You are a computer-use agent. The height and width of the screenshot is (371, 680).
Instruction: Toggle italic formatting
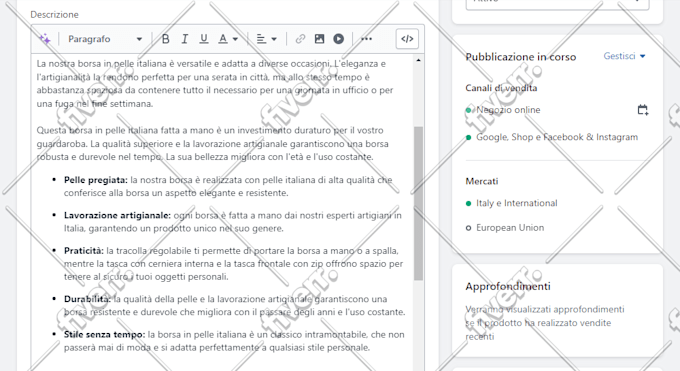[x=184, y=39]
